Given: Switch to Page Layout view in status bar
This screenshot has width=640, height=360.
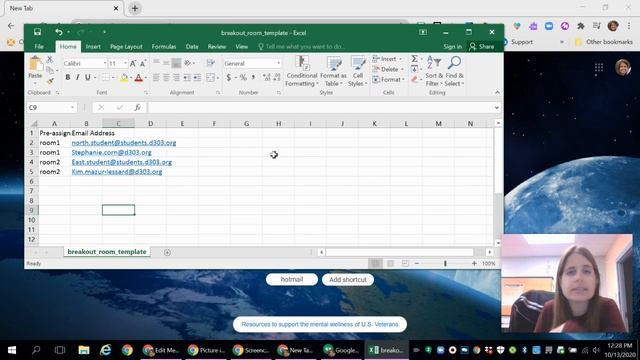Looking at the screenshot, I should click(390, 264).
